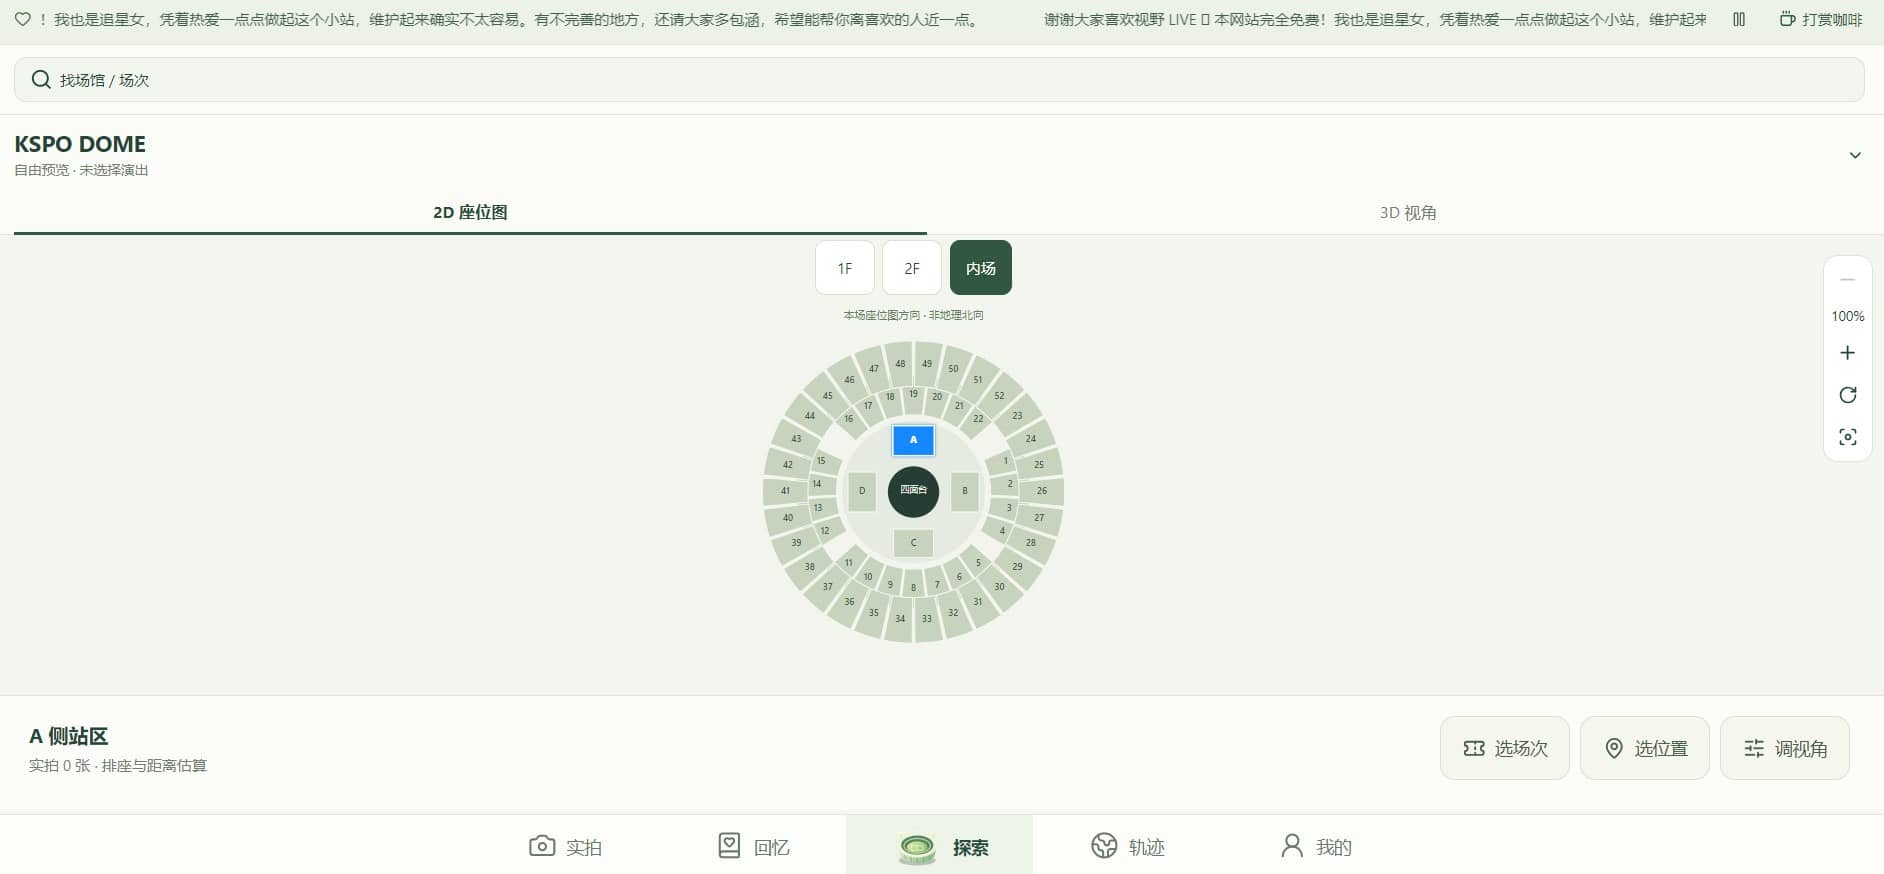Click the 自由预览 · 未选择演出 subtitle
The height and width of the screenshot is (874, 1884).
point(81,170)
